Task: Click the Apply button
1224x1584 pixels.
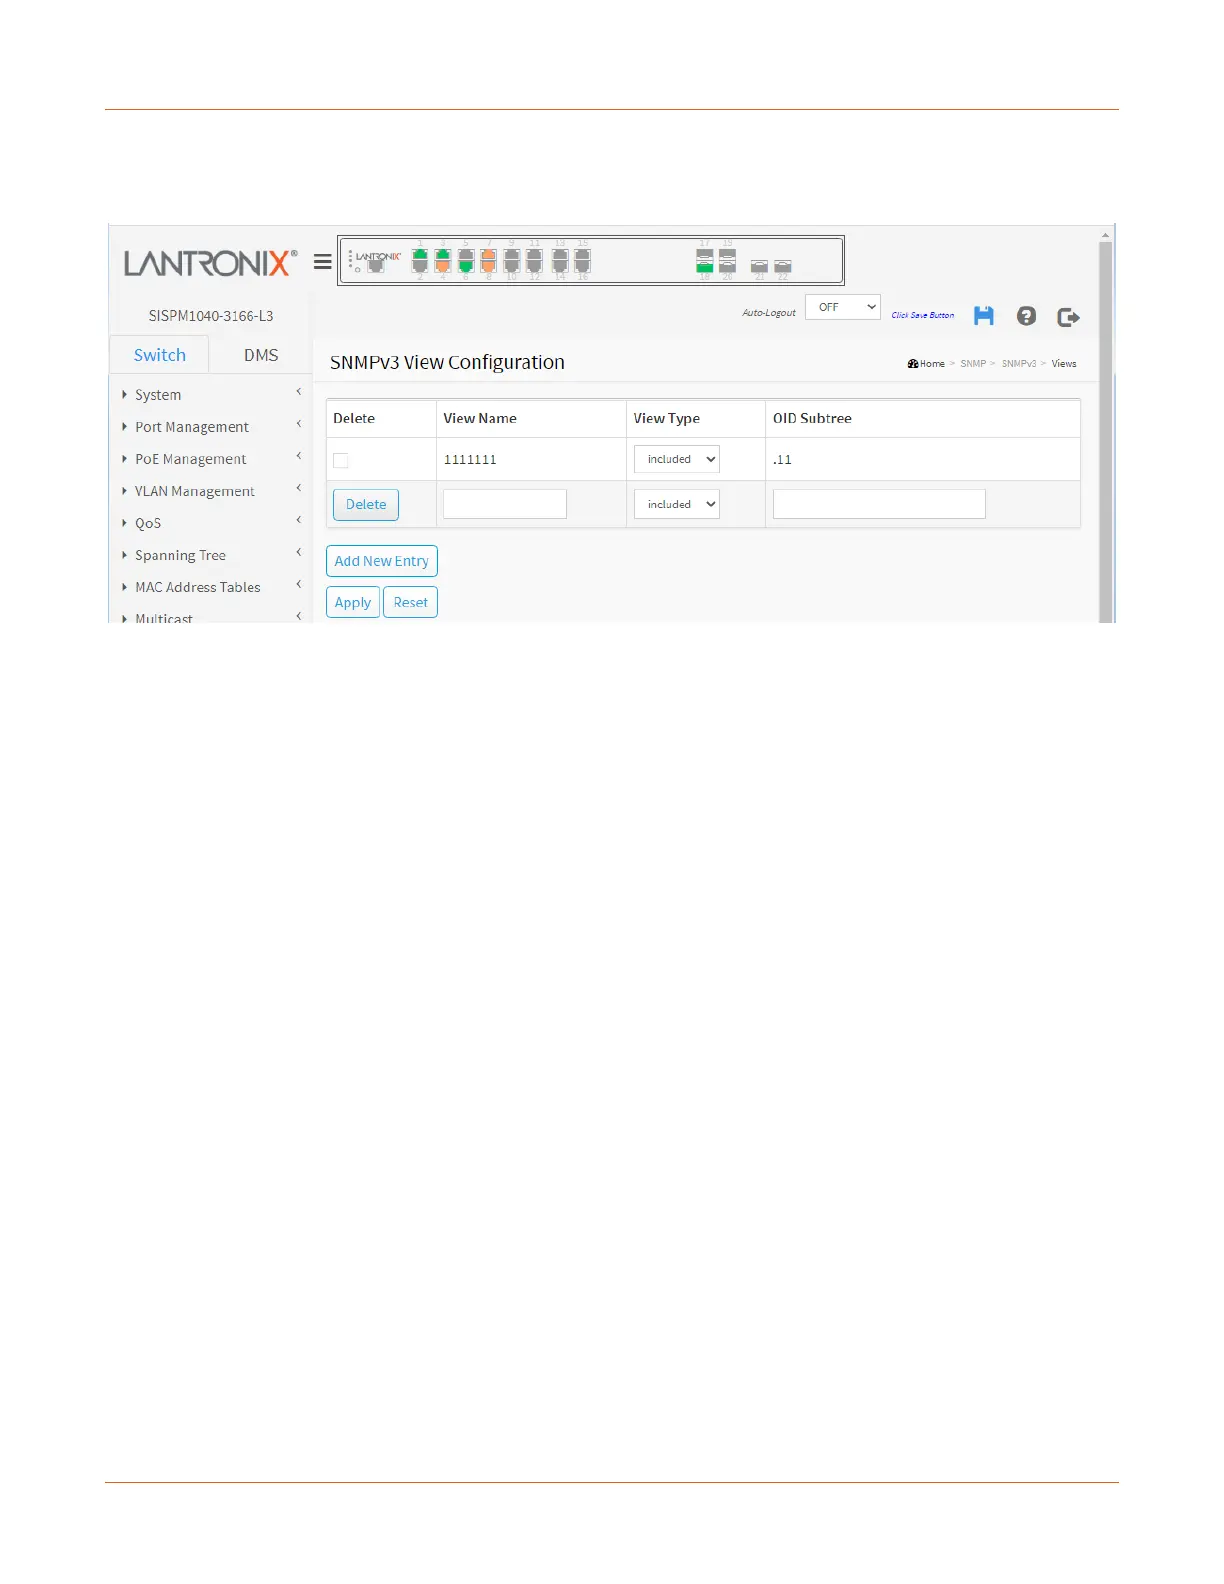Action: (x=353, y=602)
